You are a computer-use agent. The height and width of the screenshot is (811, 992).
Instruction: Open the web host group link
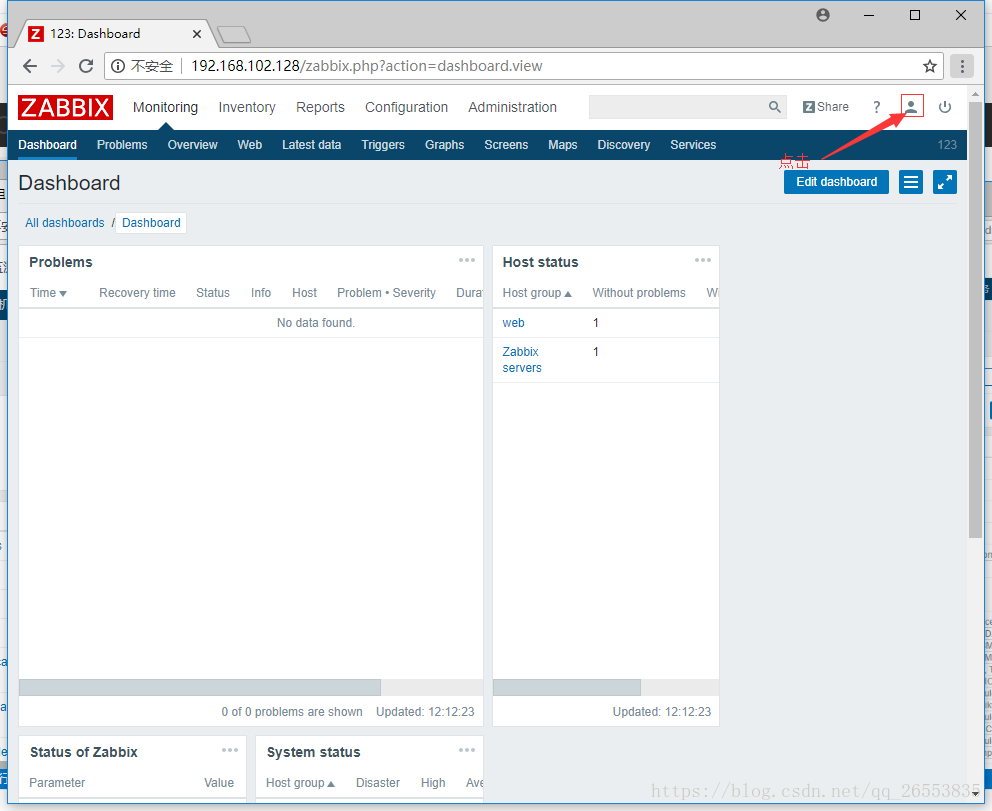513,323
